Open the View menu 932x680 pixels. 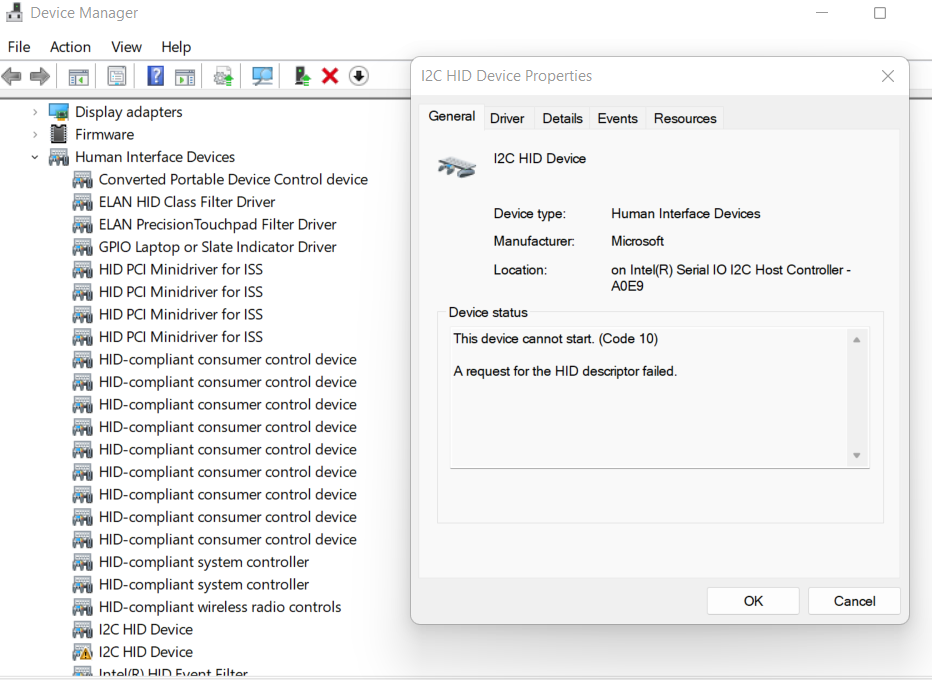tap(126, 47)
